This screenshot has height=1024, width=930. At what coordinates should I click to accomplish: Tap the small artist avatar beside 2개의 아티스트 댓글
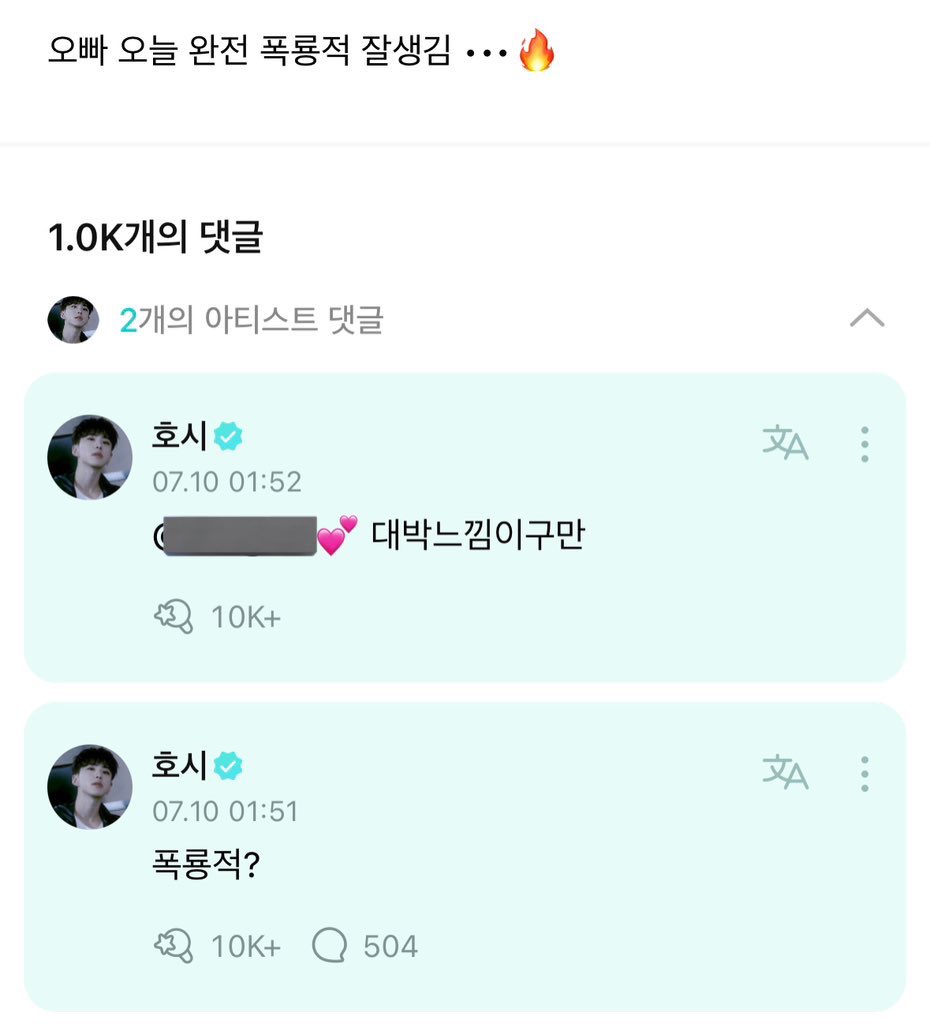click(73, 320)
